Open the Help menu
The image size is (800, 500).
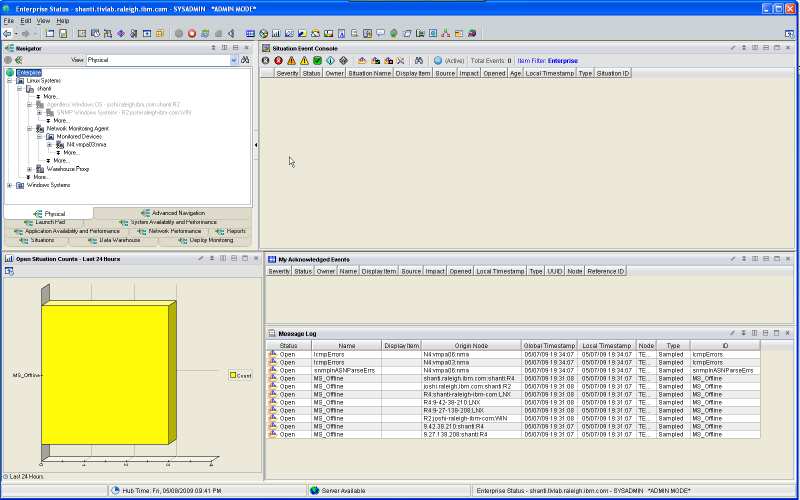(x=63, y=21)
